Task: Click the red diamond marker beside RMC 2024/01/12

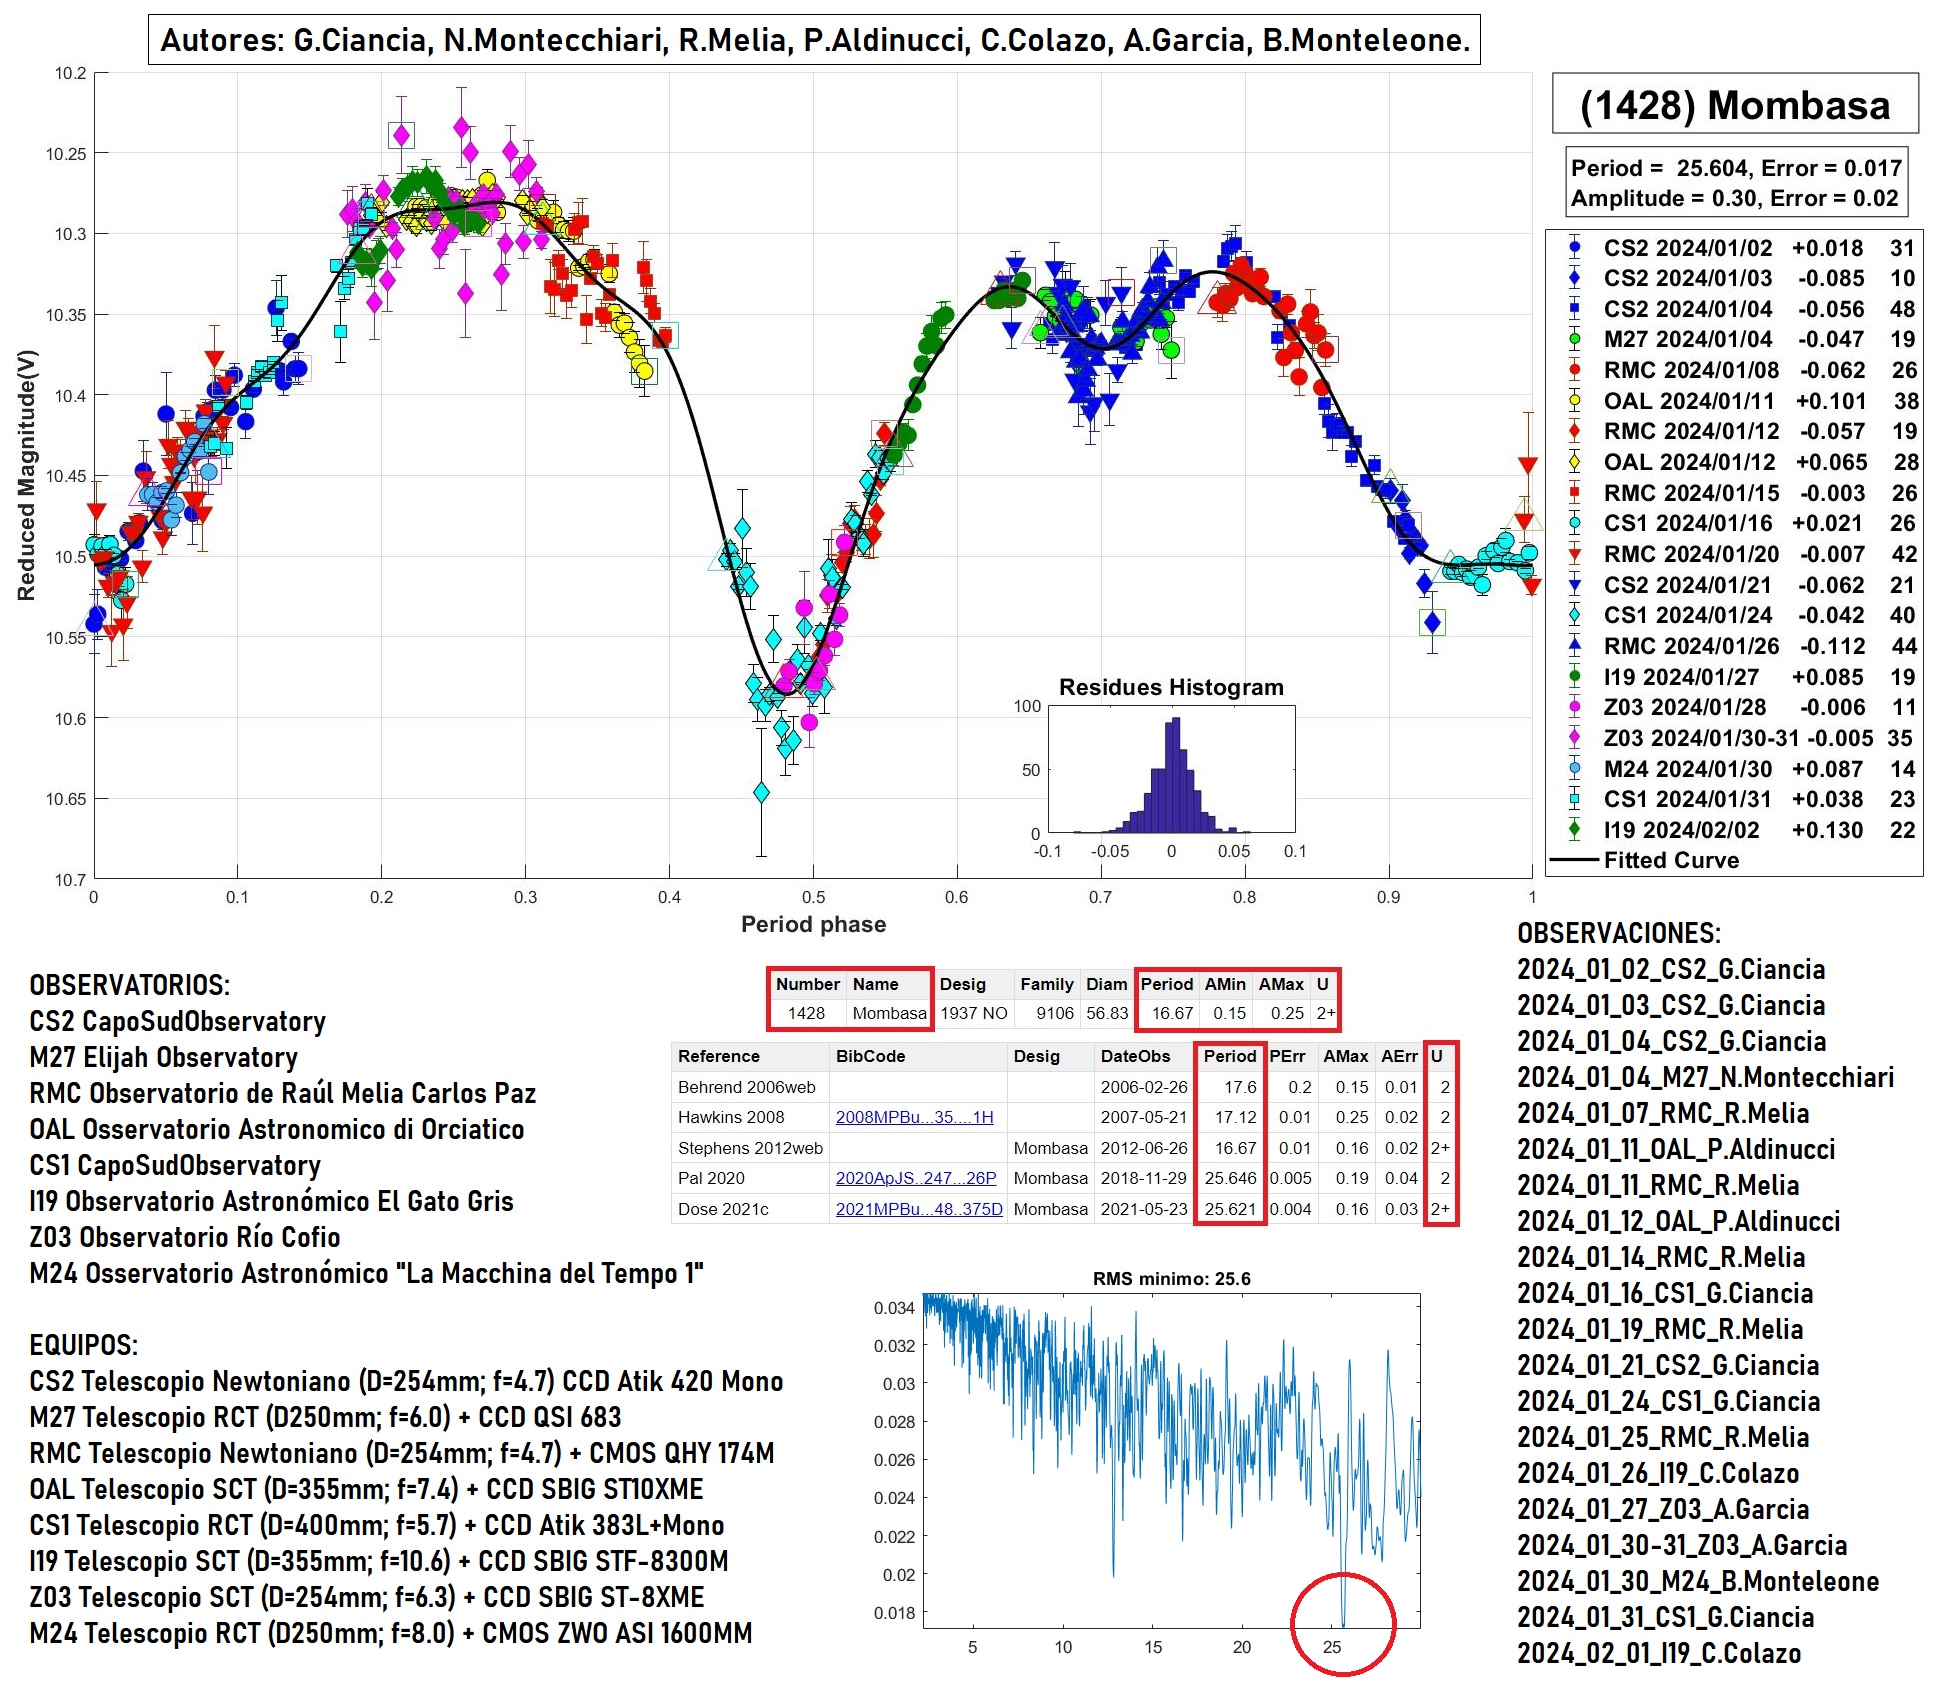Action: 1575,431
